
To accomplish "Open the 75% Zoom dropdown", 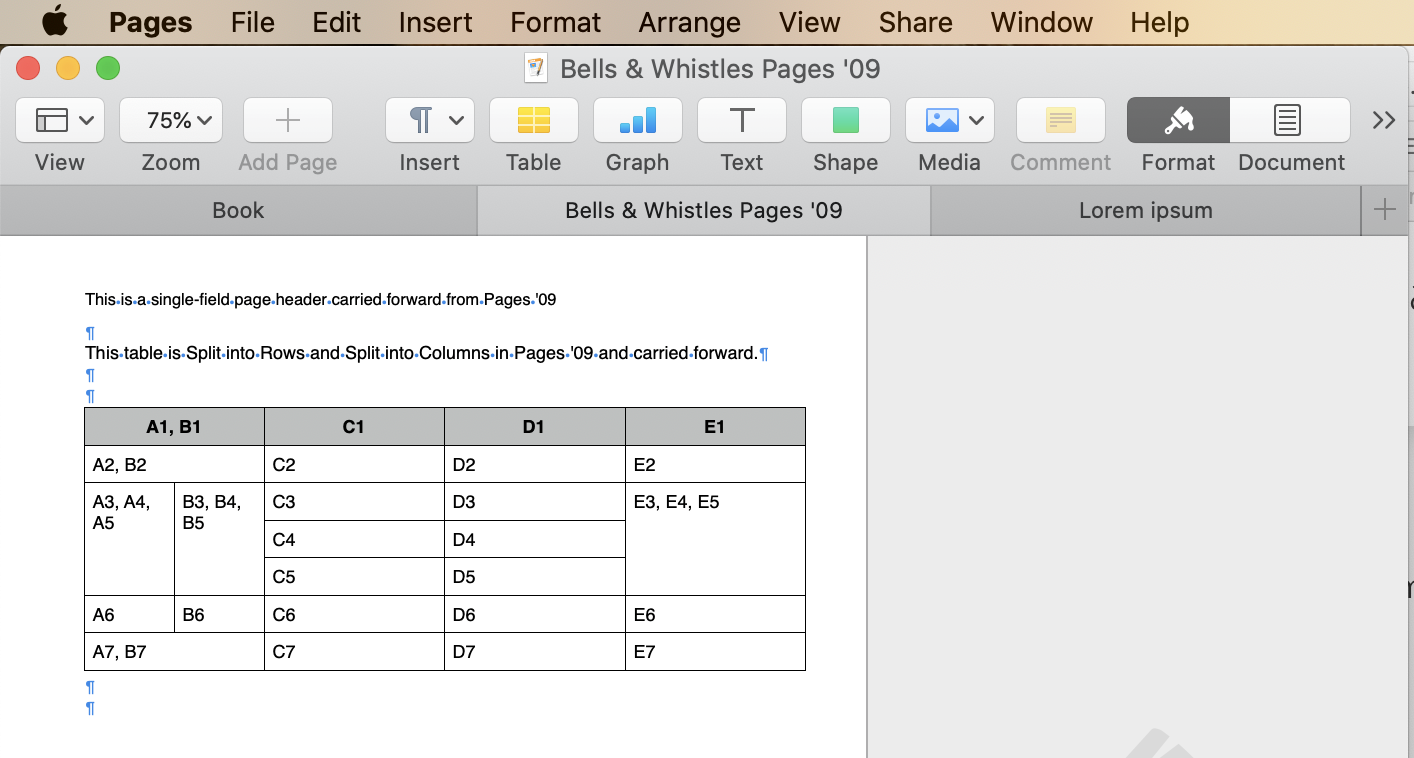I will (x=171, y=121).
